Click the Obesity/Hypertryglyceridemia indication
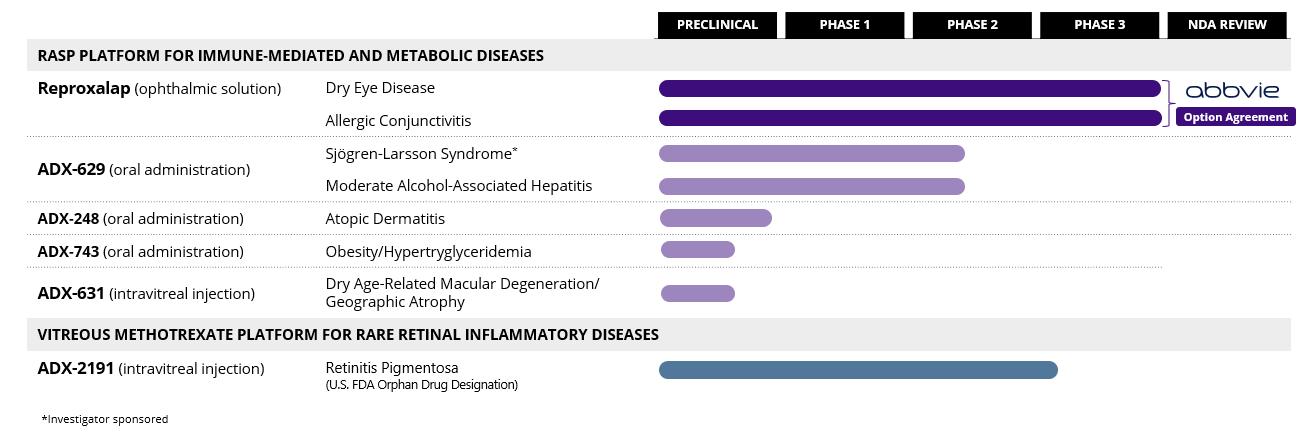Image resolution: width=1314 pixels, height=445 pixels. pos(428,252)
